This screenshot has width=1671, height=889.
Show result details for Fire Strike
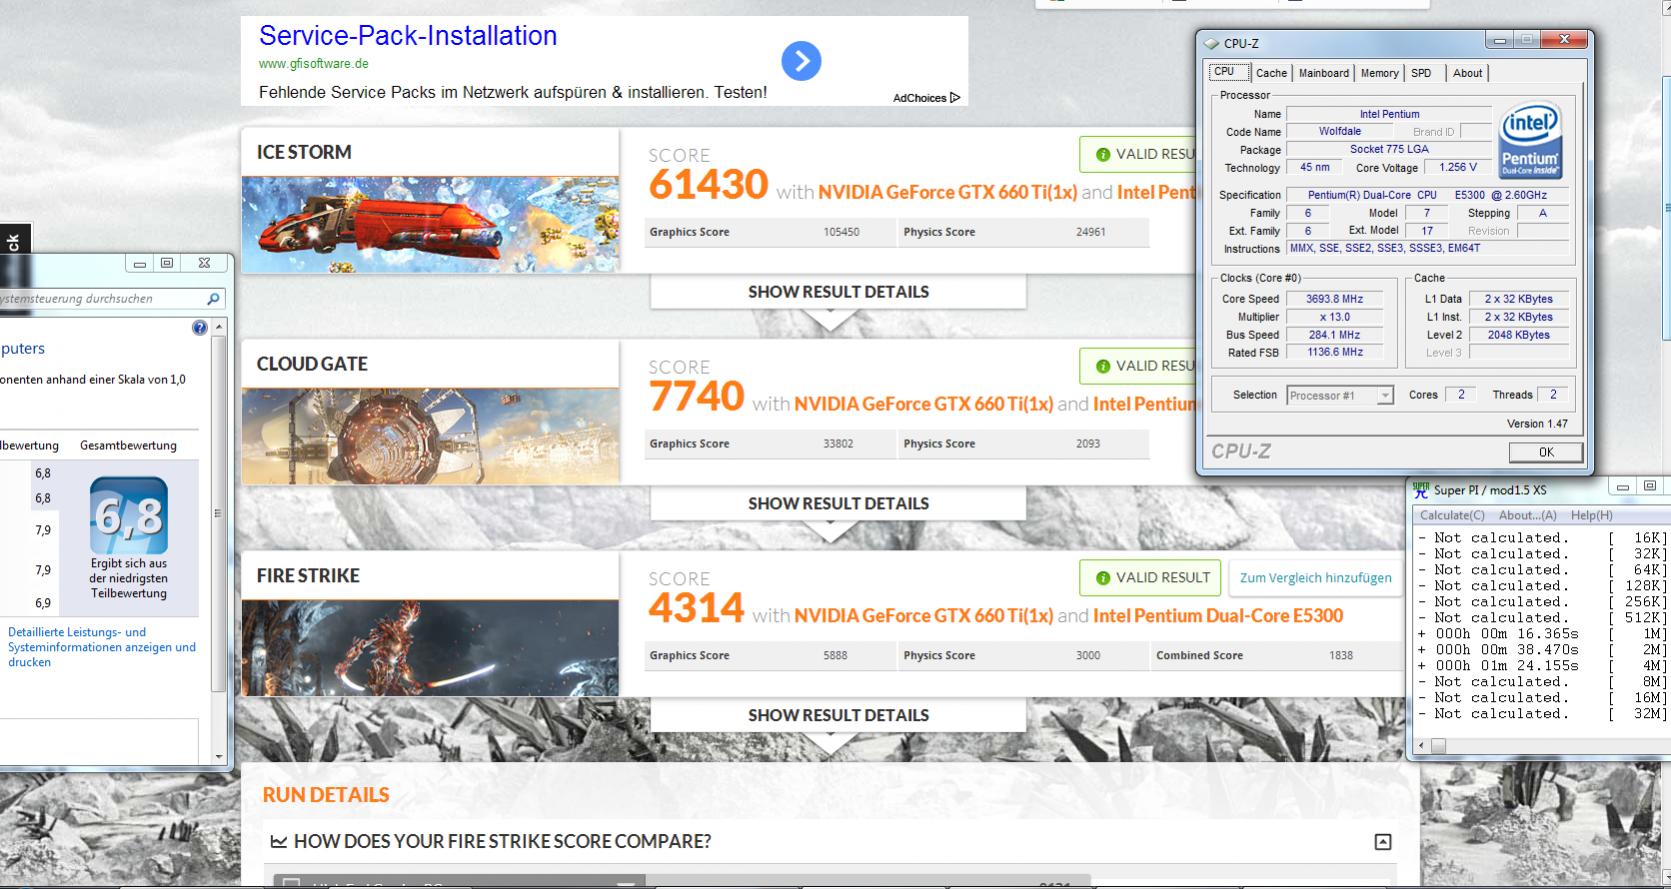click(838, 716)
